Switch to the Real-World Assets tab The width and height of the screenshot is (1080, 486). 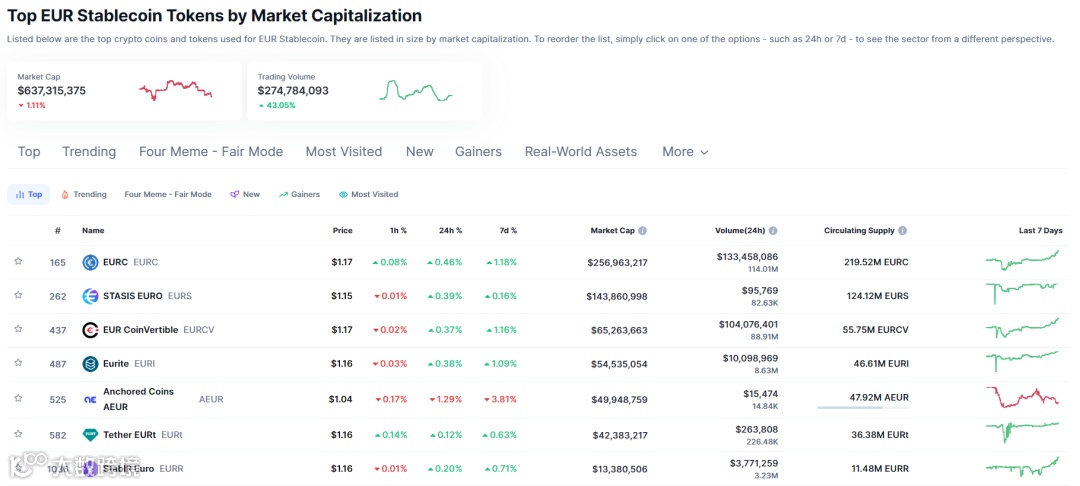[x=580, y=152]
